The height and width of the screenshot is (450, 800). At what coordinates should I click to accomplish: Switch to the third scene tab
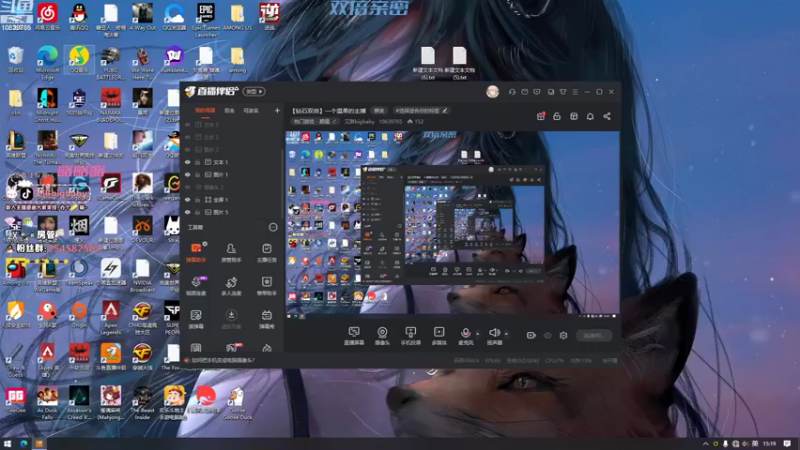click(251, 110)
